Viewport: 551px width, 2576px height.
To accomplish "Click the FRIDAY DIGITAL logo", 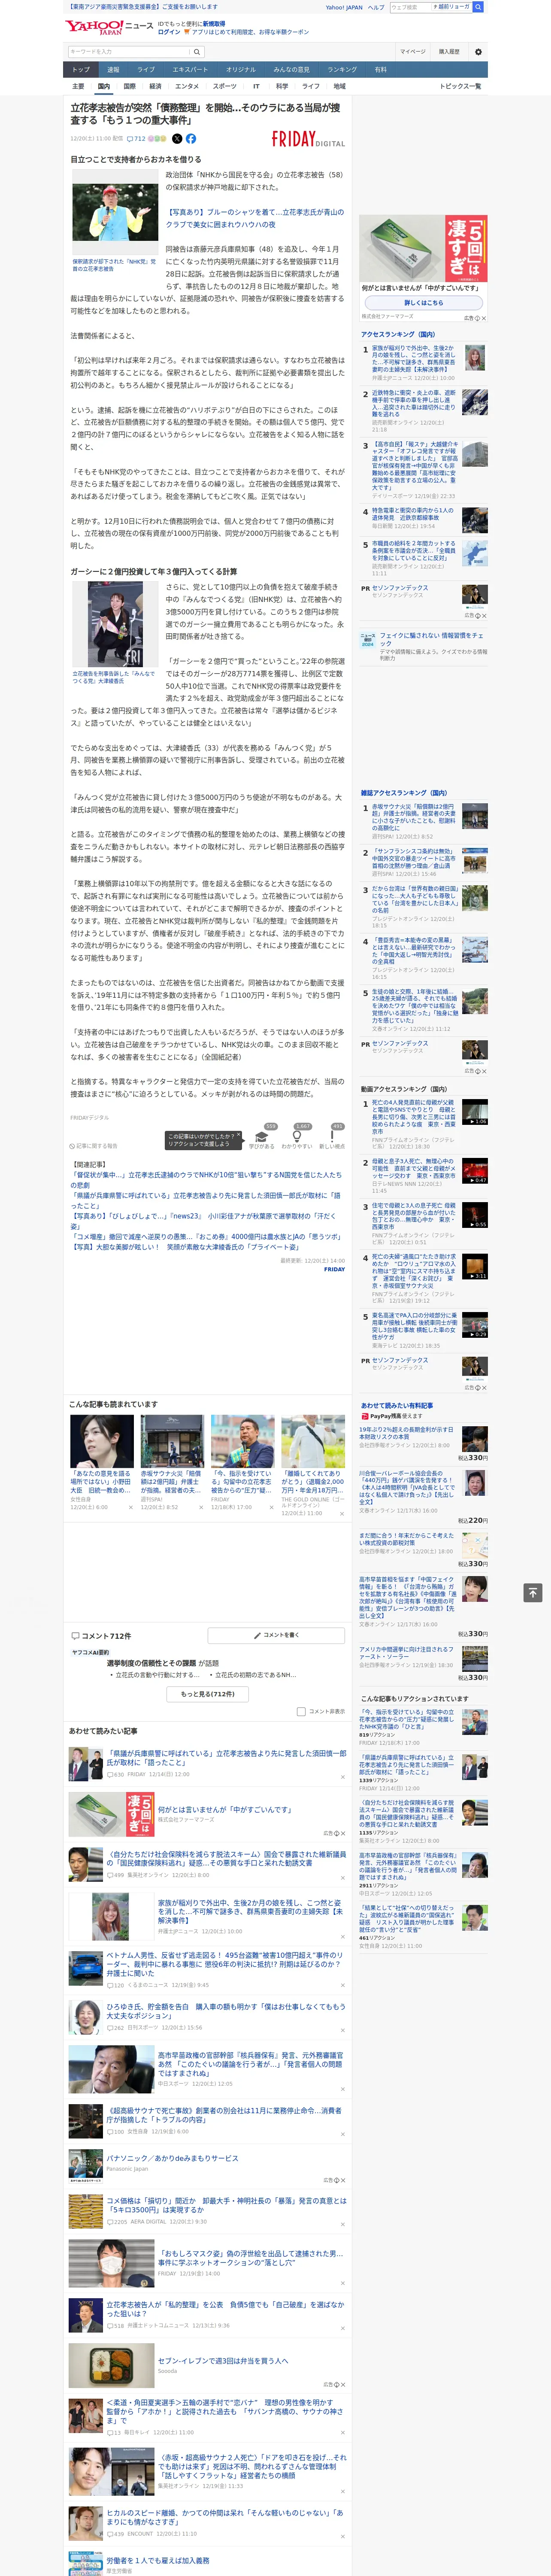I will click(x=308, y=139).
